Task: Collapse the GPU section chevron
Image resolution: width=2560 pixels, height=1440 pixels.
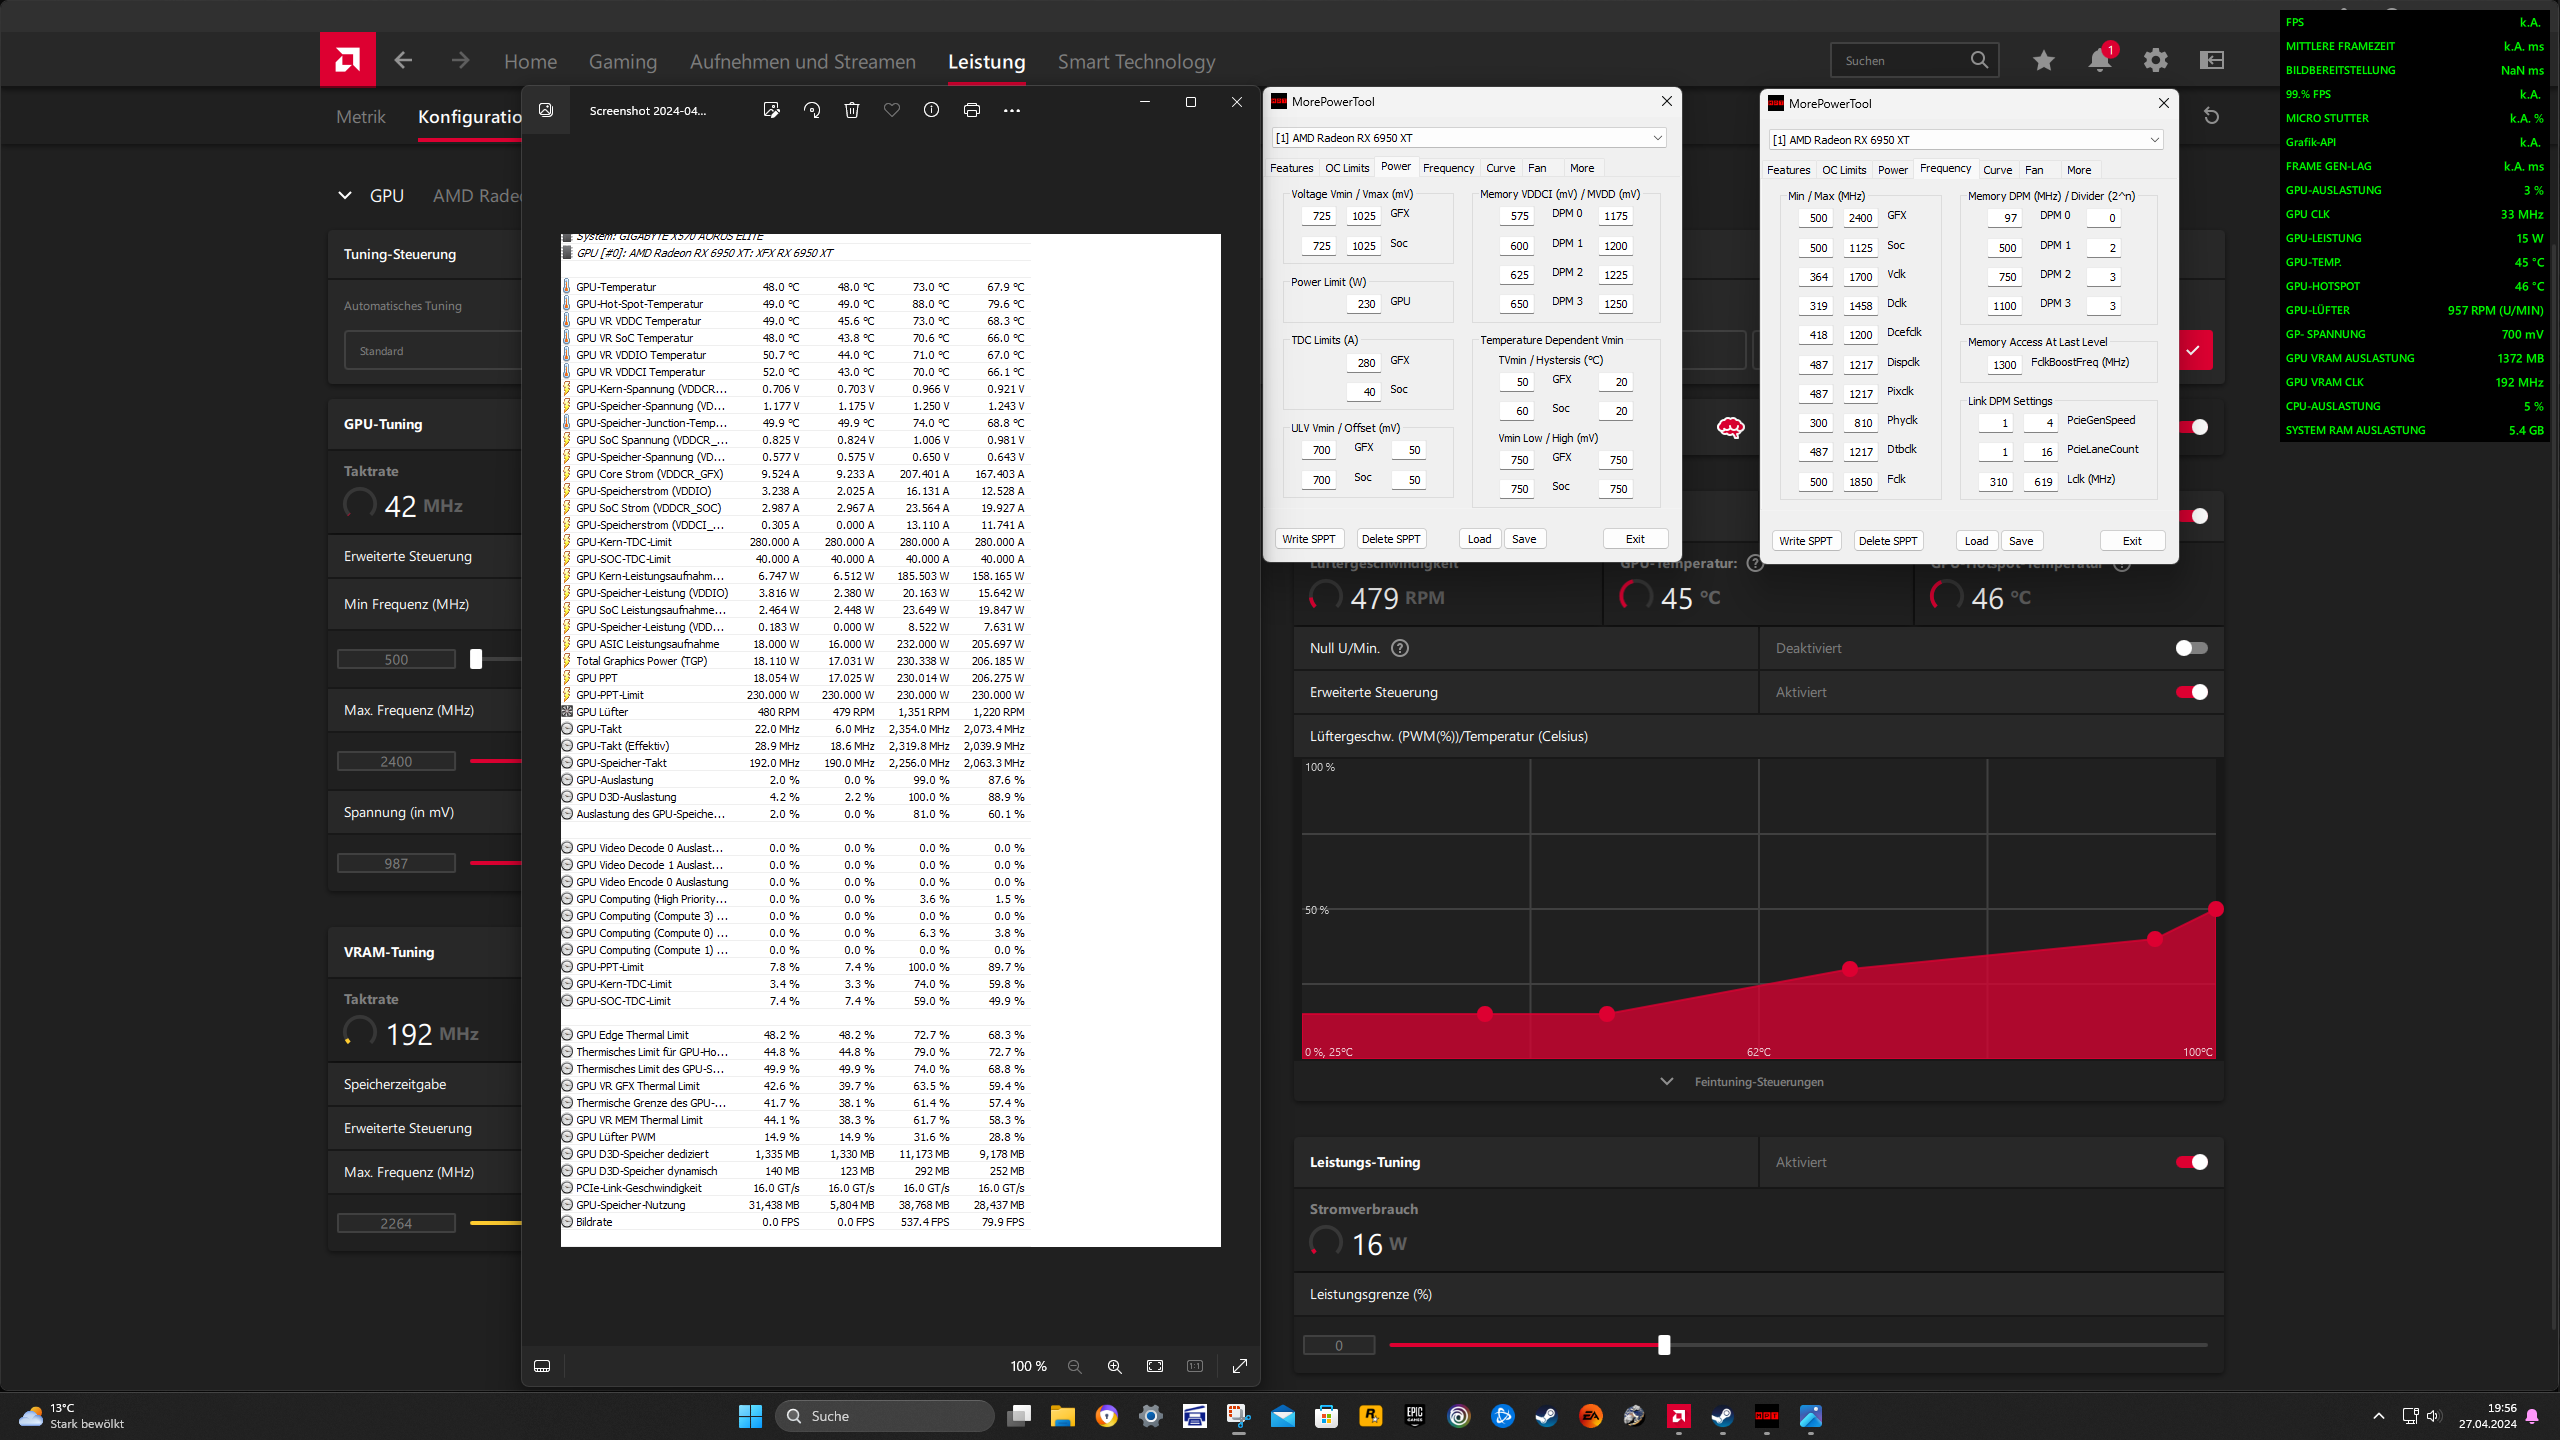Action: point(345,196)
